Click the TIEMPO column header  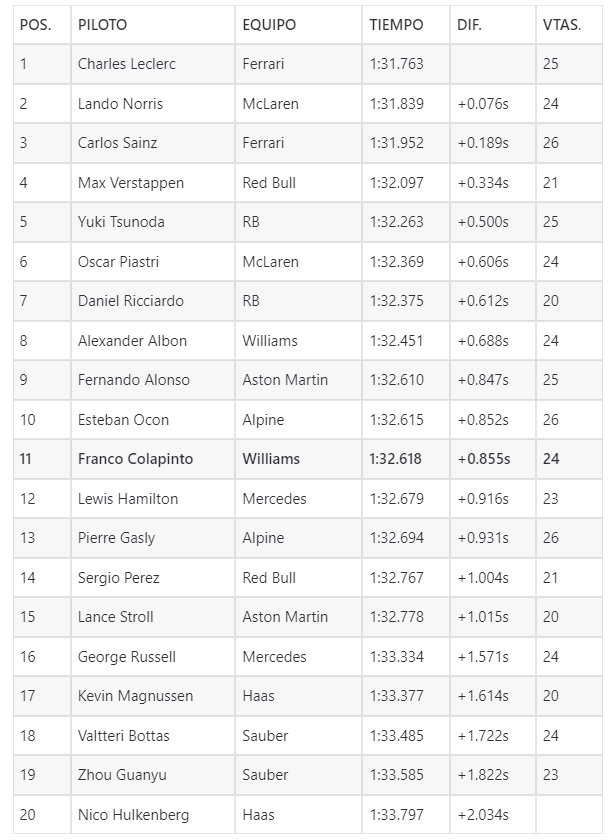pos(406,25)
